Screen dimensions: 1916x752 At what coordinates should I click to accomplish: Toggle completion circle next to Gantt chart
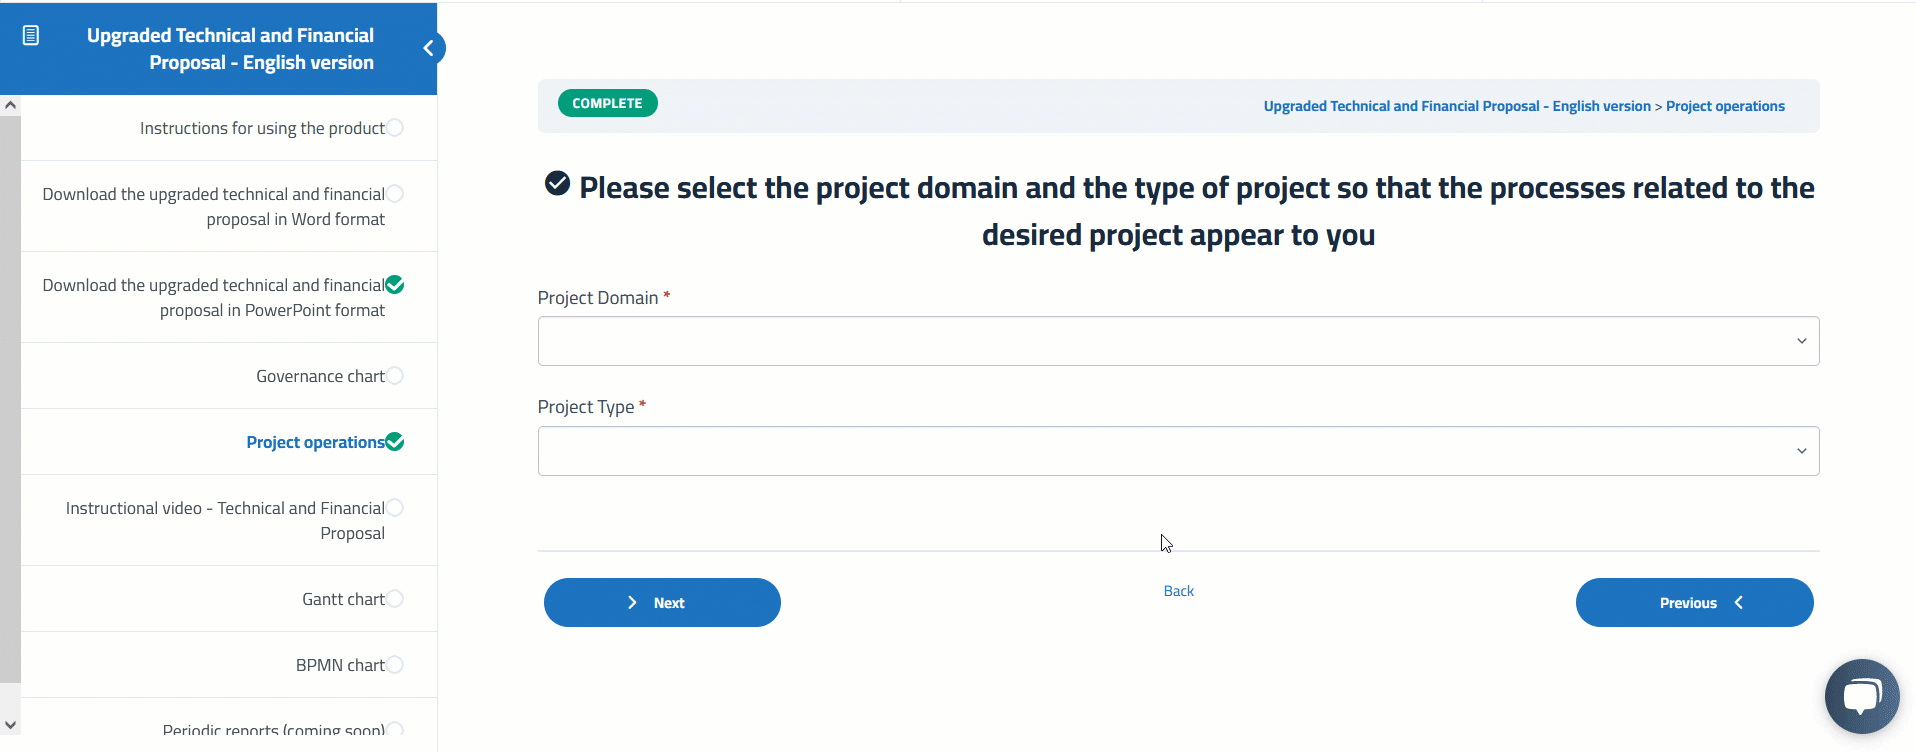[395, 599]
